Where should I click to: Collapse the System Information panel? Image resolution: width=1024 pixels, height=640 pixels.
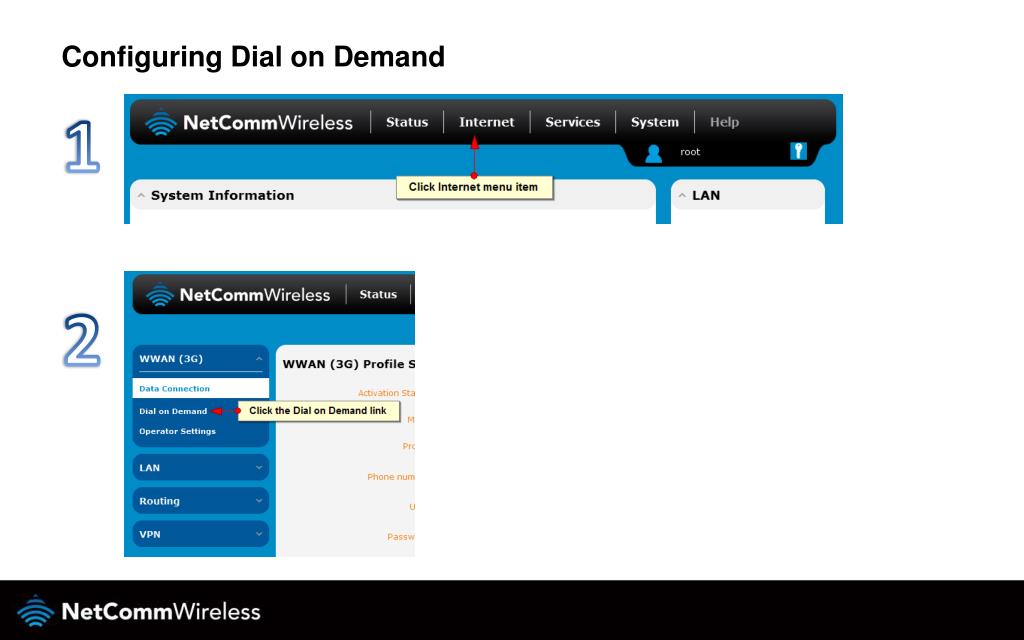[141, 195]
